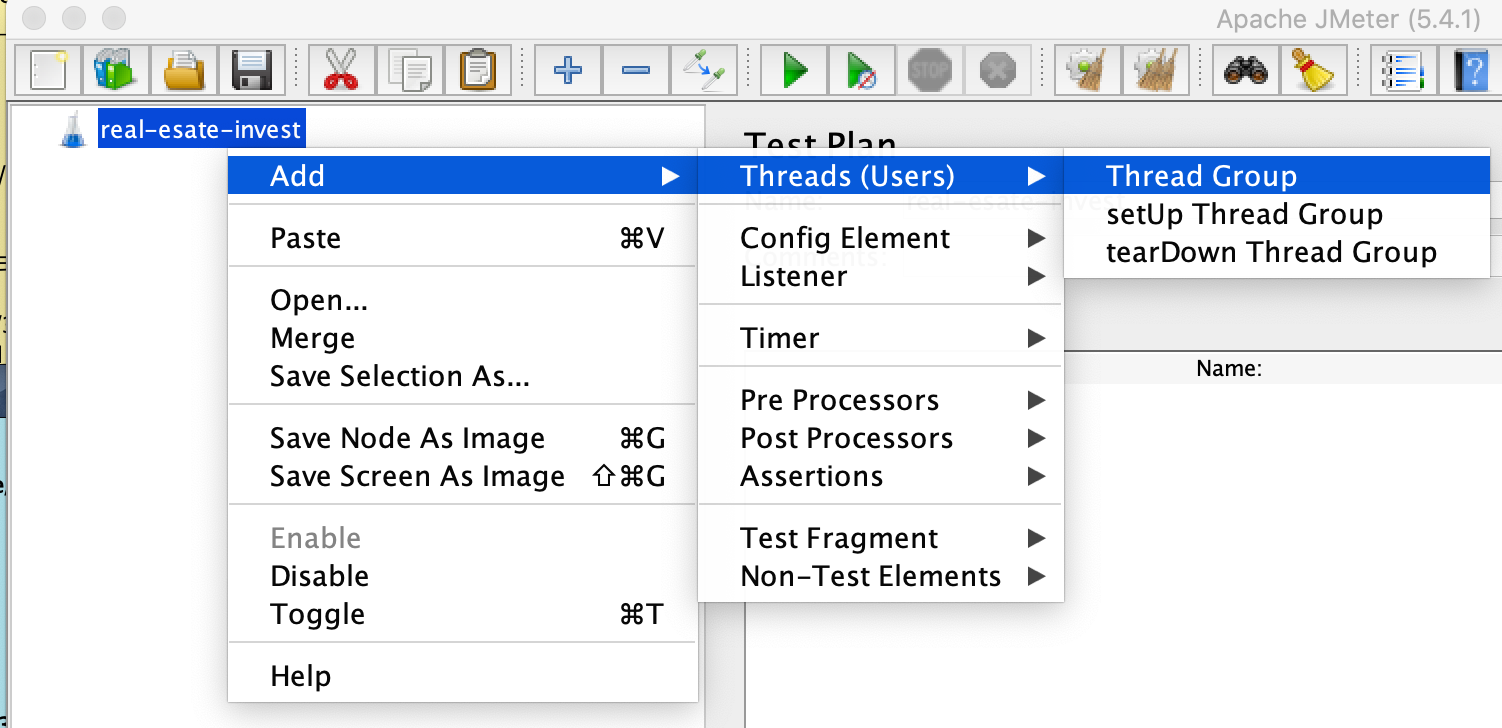The height and width of the screenshot is (728, 1502).
Task: Expand the Config Element submenu
Action: click(881, 238)
